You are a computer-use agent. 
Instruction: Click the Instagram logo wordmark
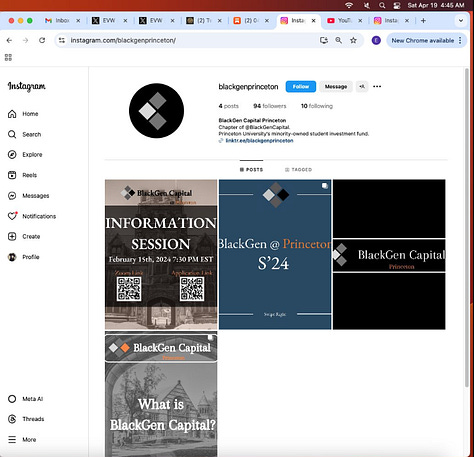[27, 87]
